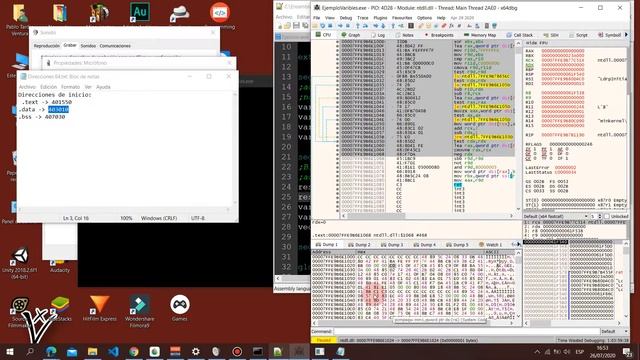Select Wondershare Filmora9 desktop shortcut

click(x=140, y=311)
